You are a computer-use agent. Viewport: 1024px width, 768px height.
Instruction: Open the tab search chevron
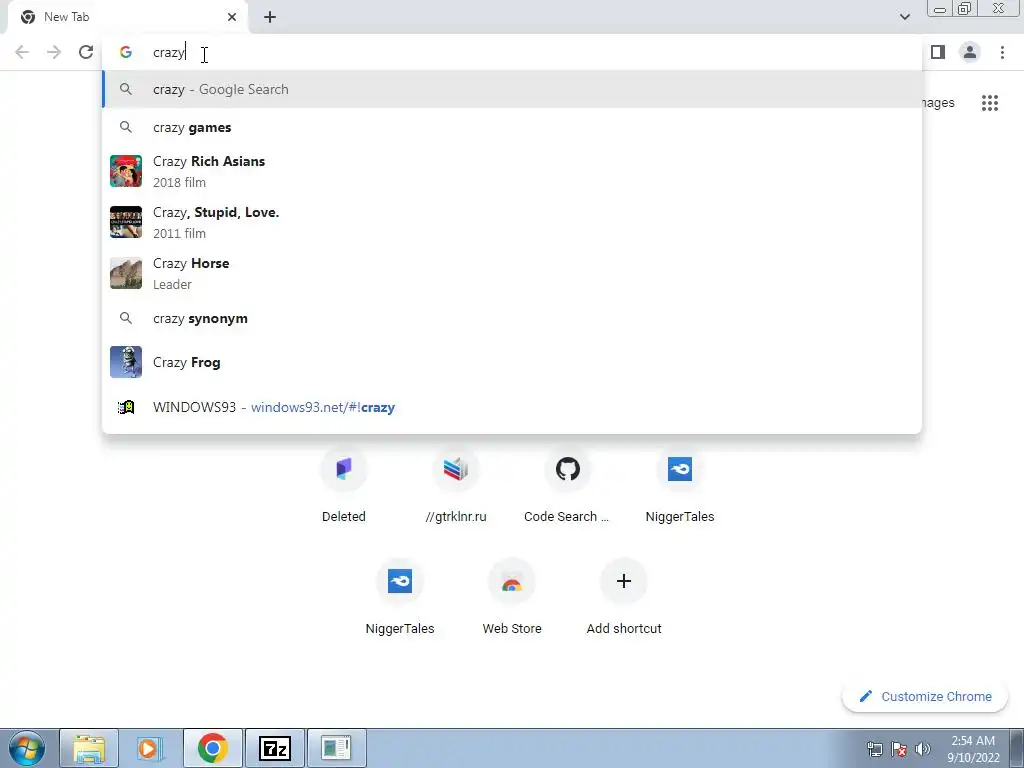(904, 17)
